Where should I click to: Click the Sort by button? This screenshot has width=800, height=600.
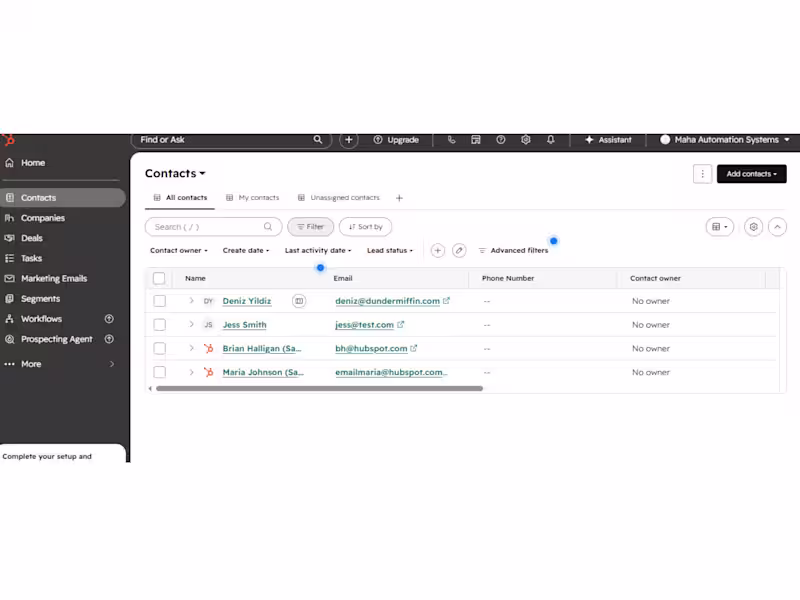pyautogui.click(x=365, y=227)
